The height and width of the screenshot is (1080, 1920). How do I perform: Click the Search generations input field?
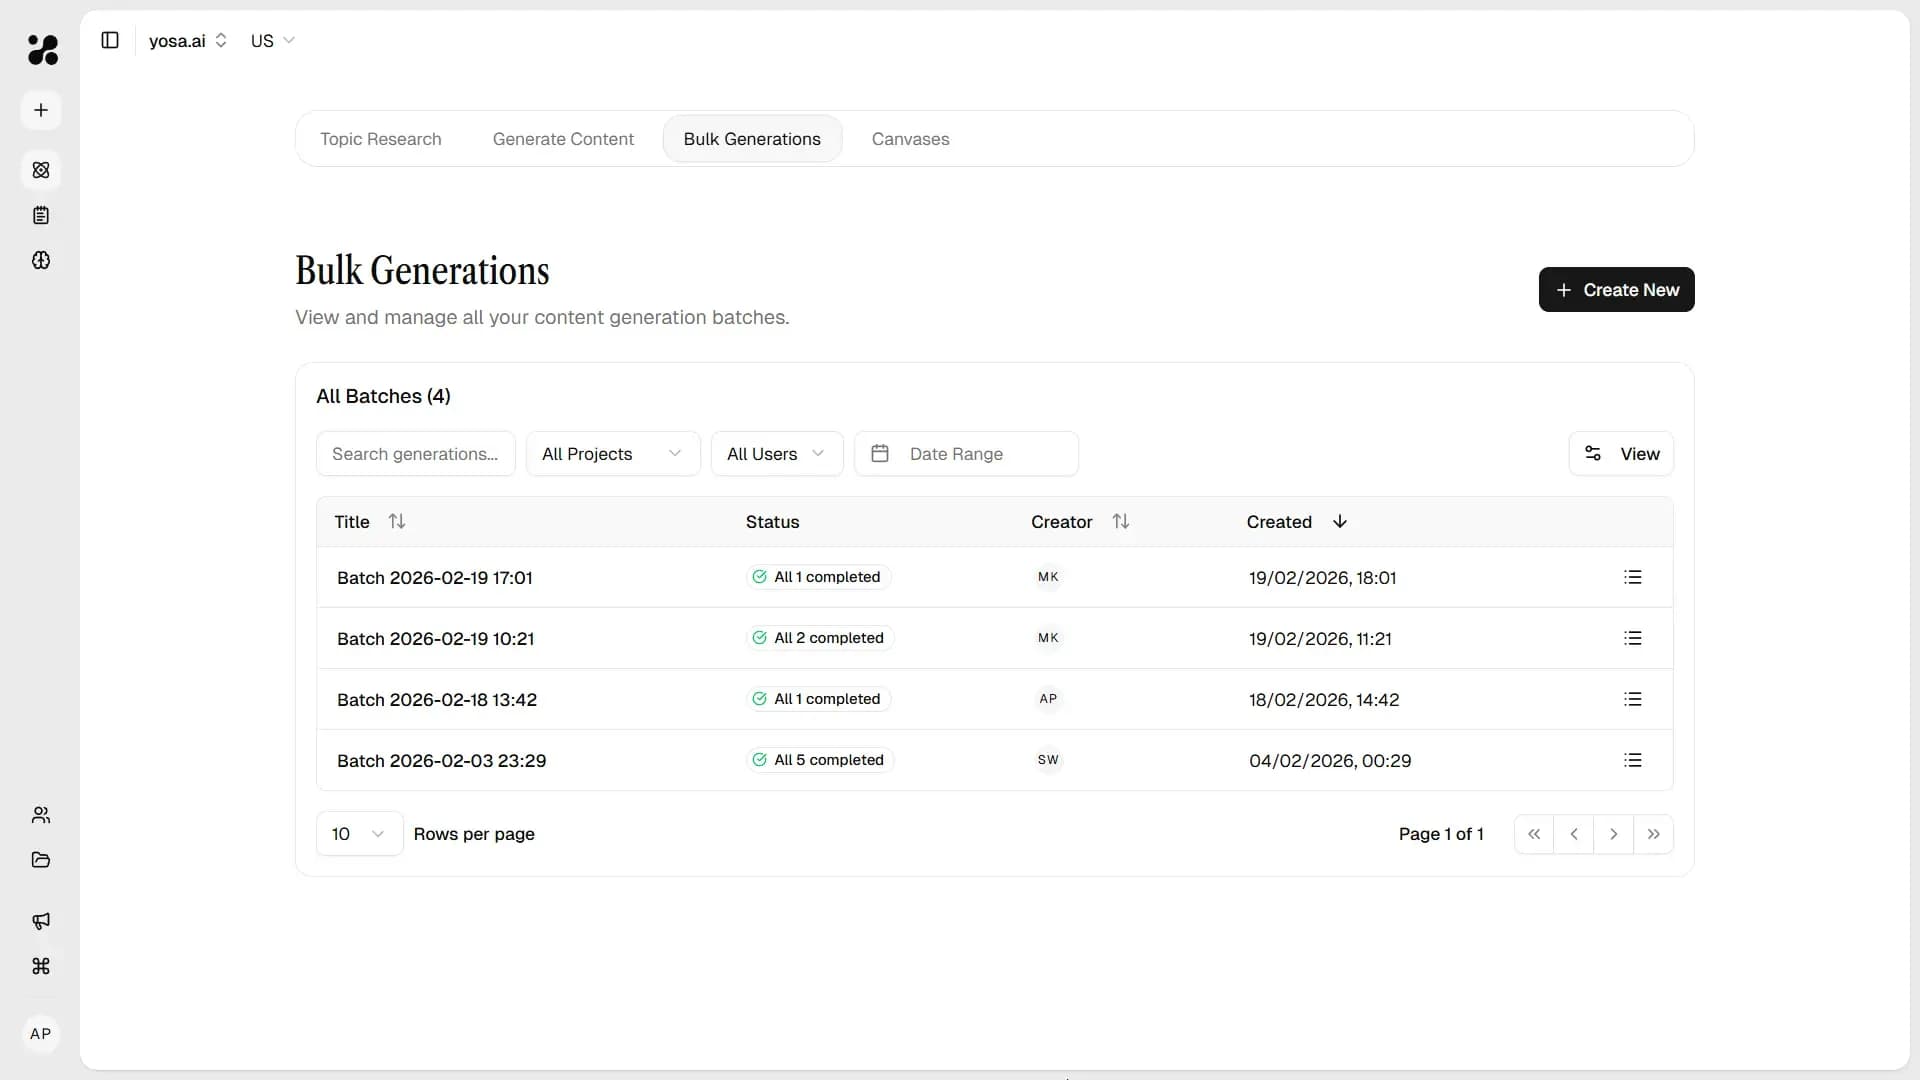[415, 453]
